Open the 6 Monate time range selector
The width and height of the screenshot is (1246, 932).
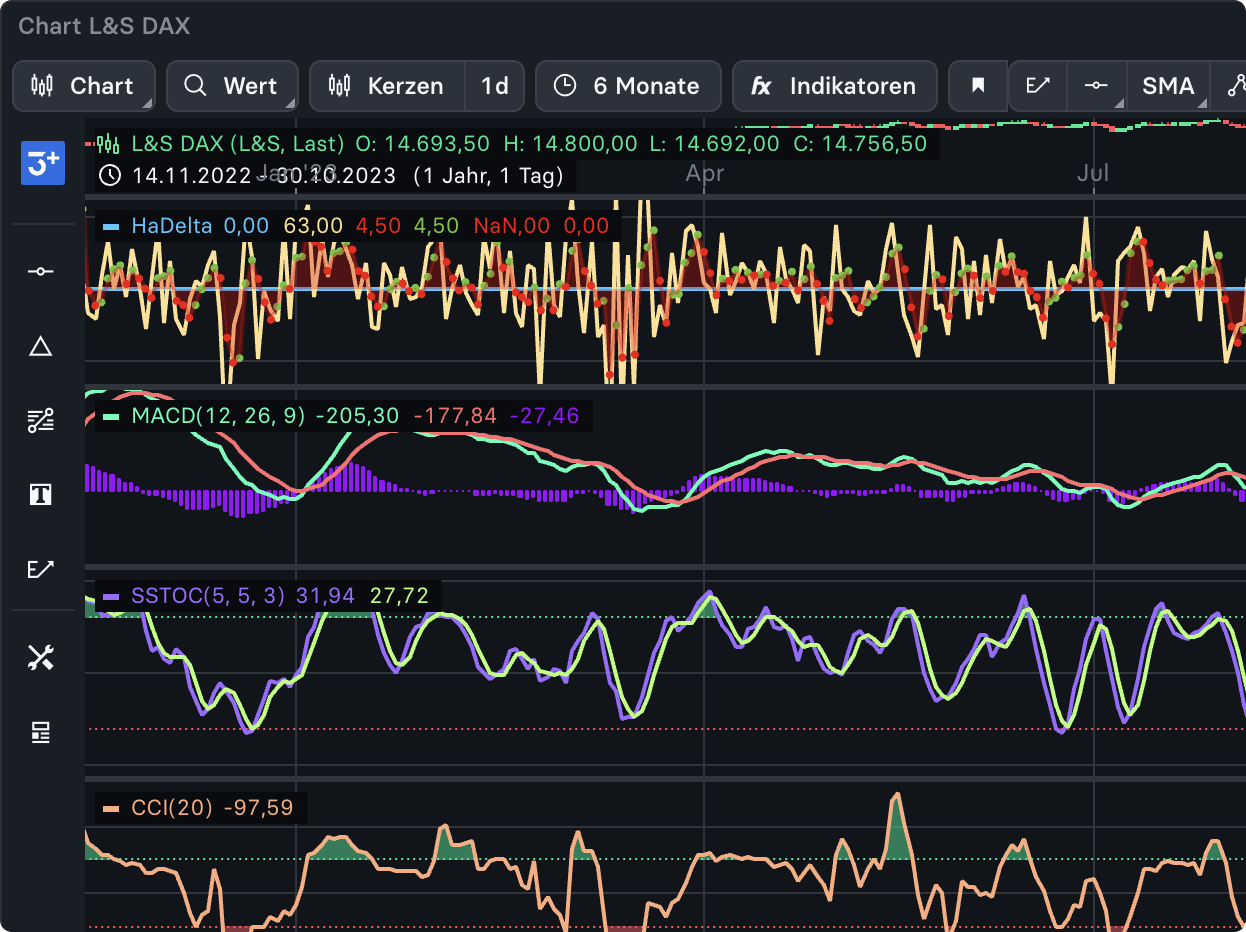click(x=628, y=86)
